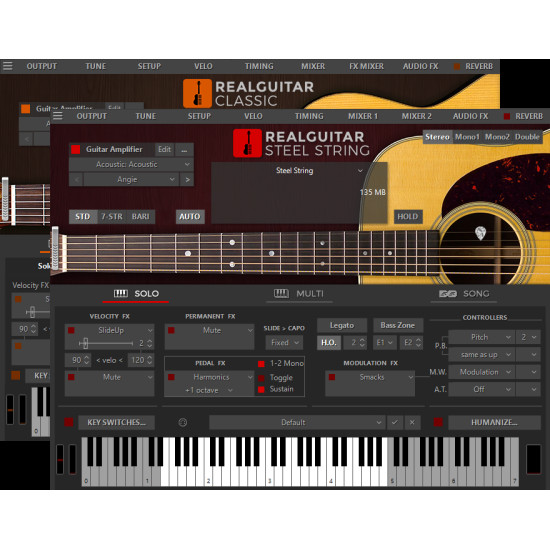Open the Acoustic: Acoustic amplifier dropdown
Screen dimensions: 550x550
point(131,165)
